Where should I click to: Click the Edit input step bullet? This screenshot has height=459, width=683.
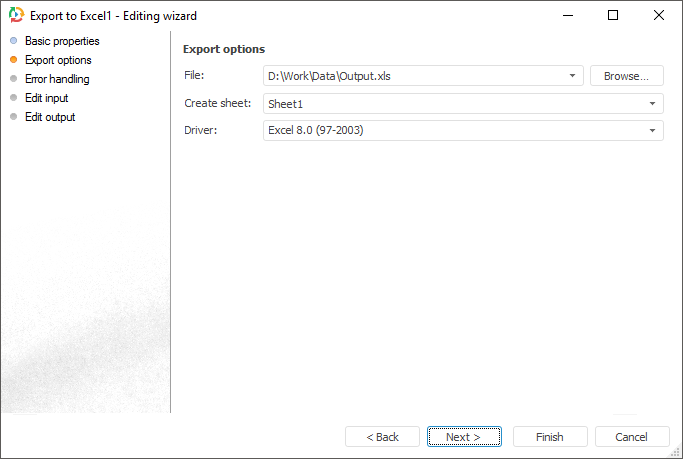click(x=13, y=98)
